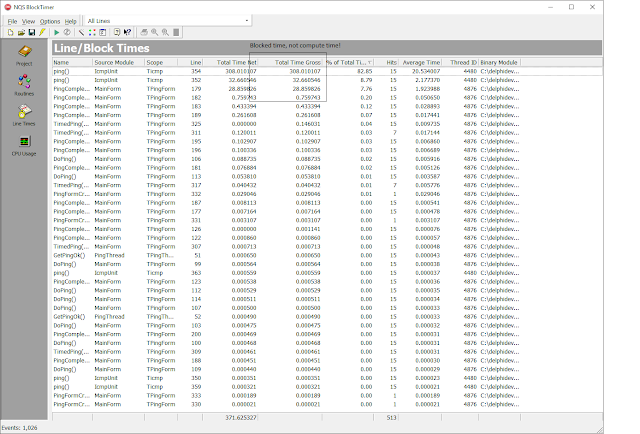
Task: Click the Save floppy disk icon
Action: point(31,32)
